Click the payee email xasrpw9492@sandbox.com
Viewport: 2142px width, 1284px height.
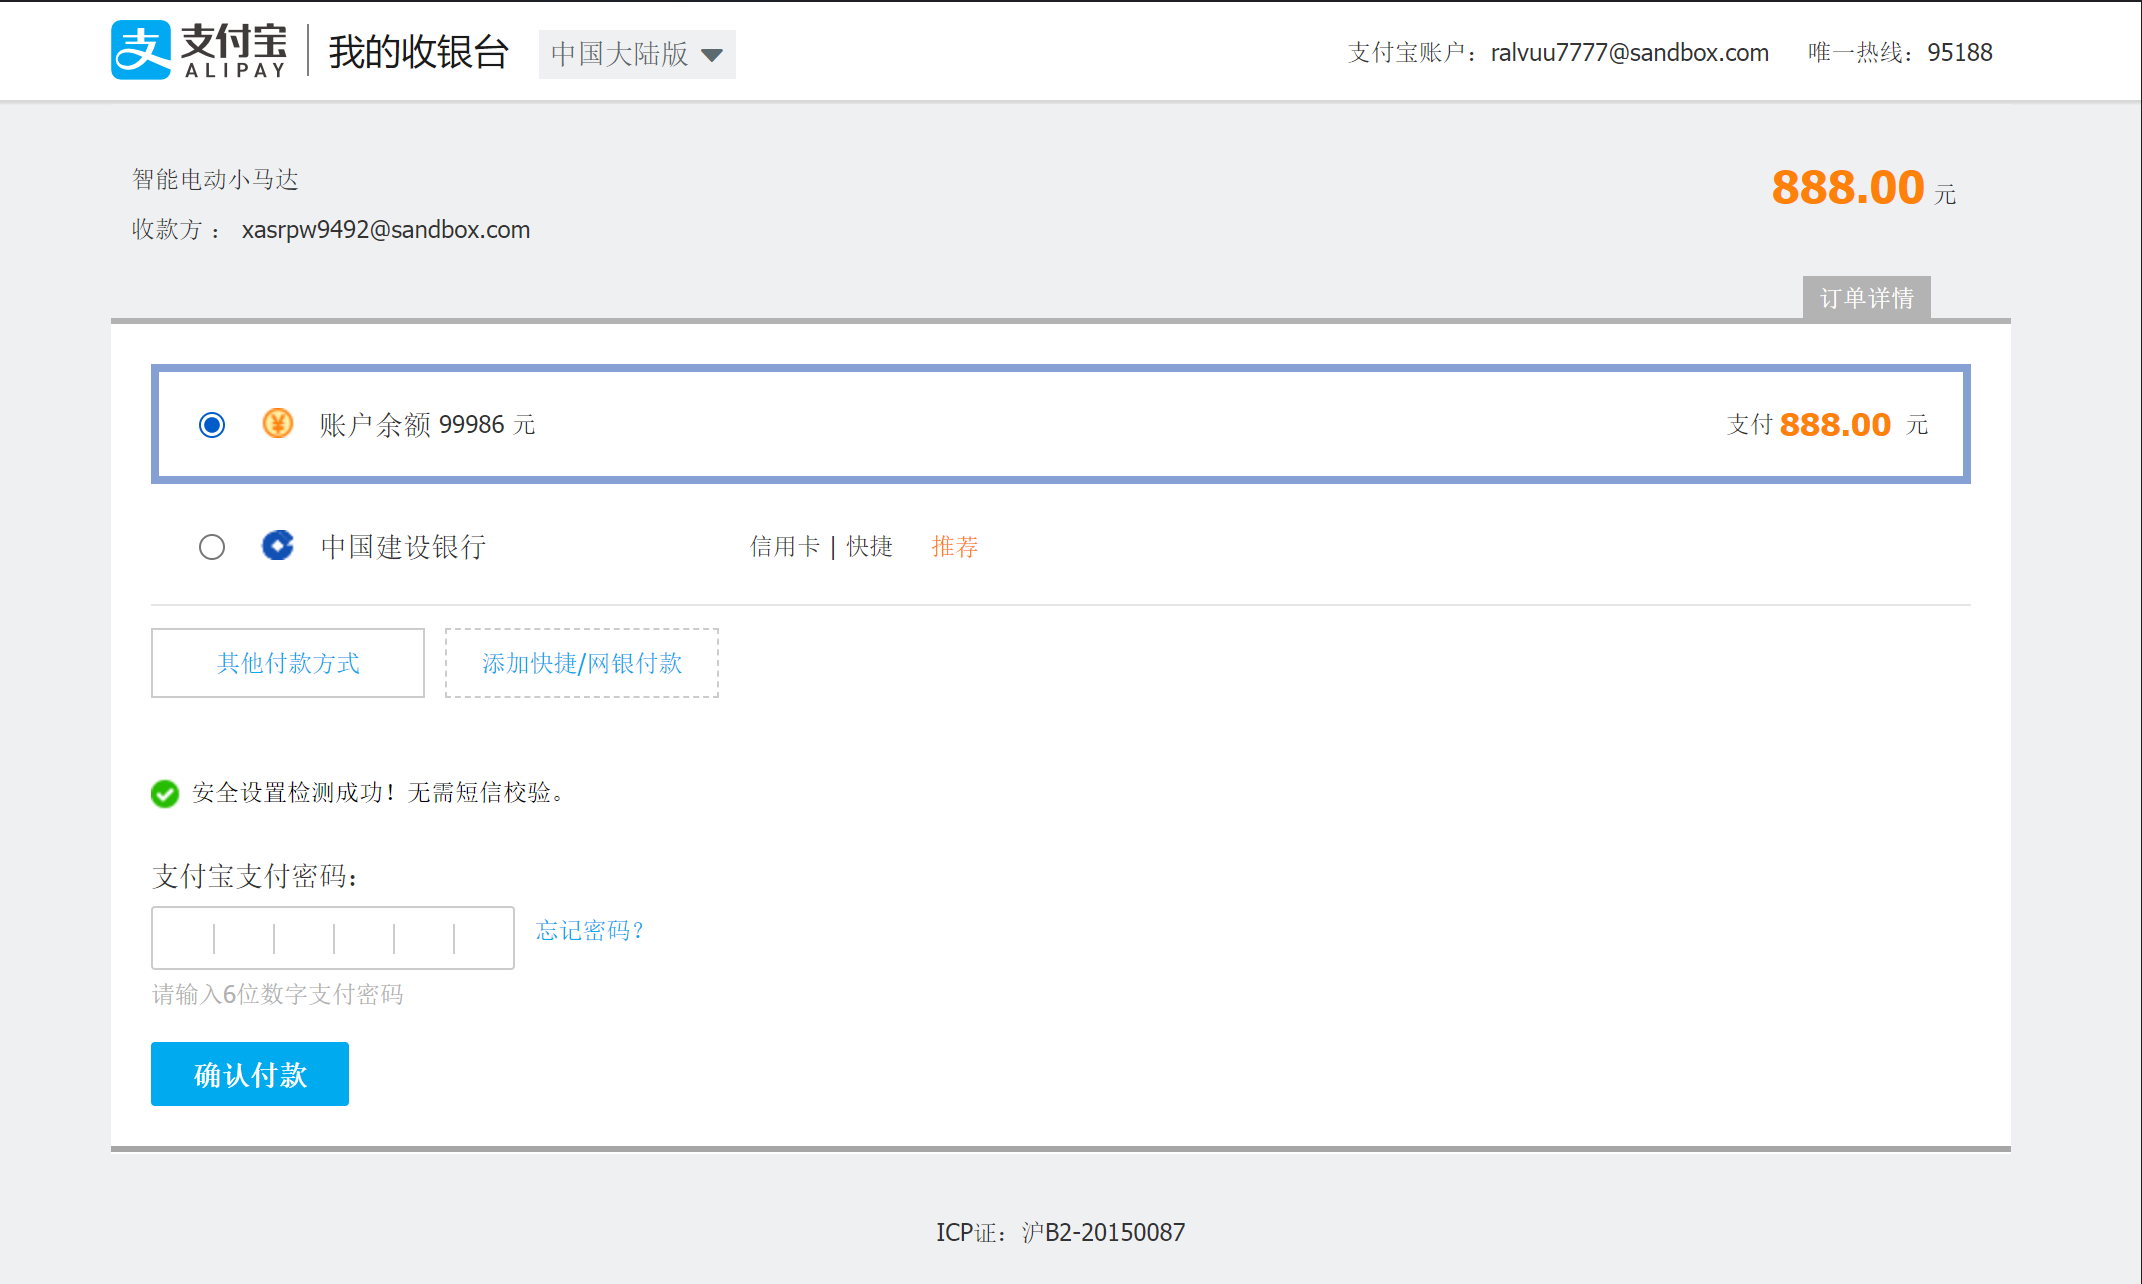pyautogui.click(x=386, y=230)
